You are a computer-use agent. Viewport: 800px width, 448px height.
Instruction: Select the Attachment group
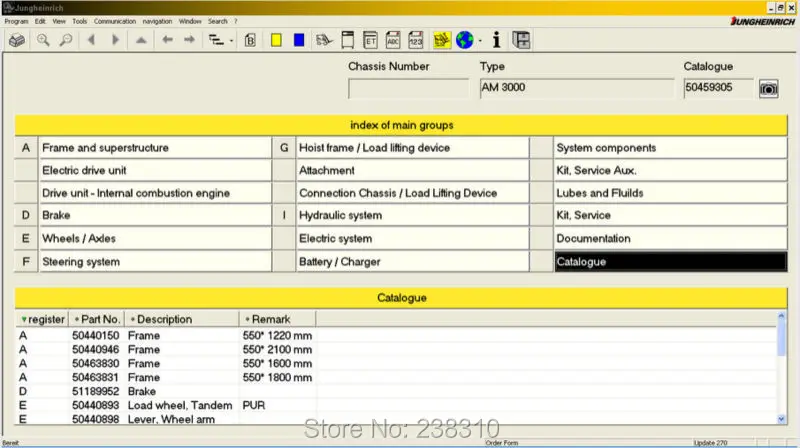(x=412, y=170)
